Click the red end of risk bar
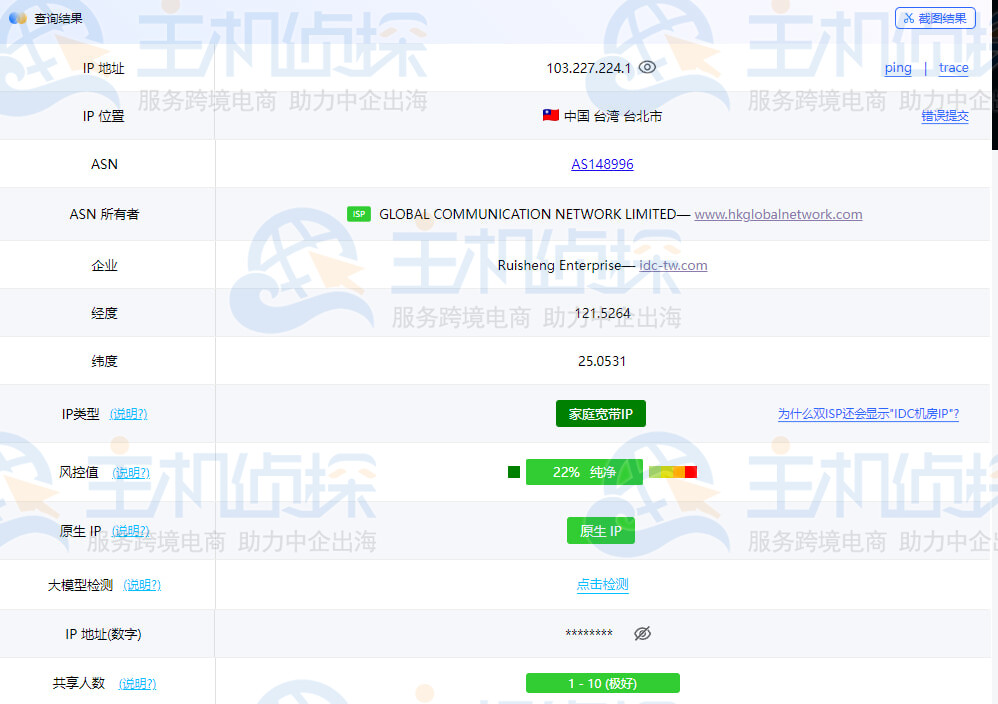 691,472
